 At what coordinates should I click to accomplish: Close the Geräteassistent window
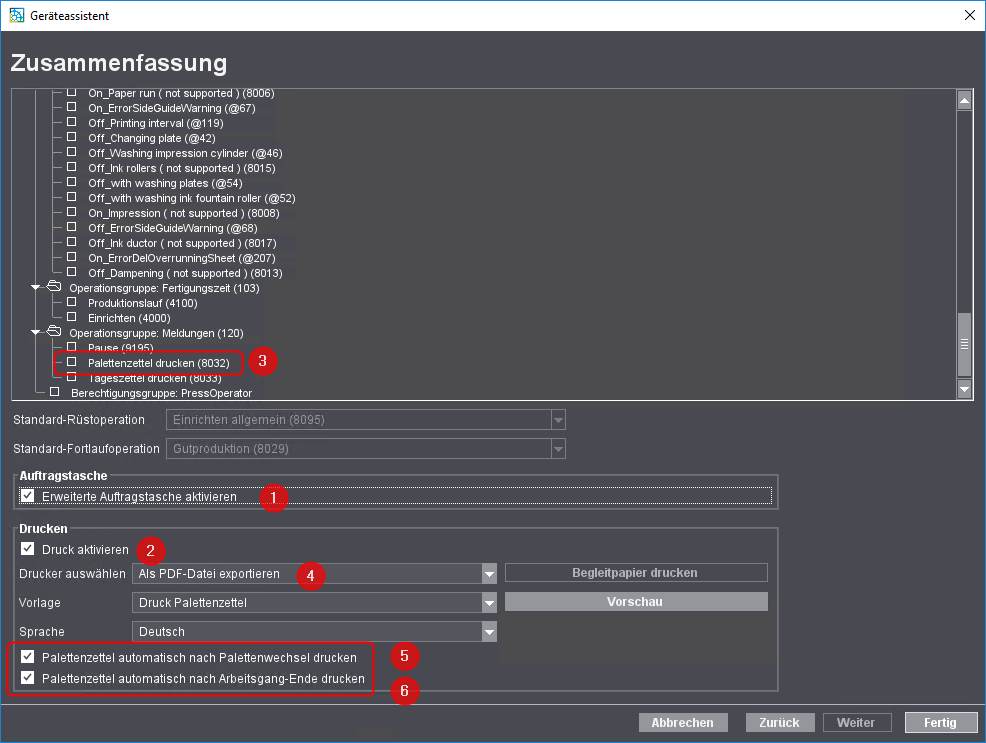point(970,15)
